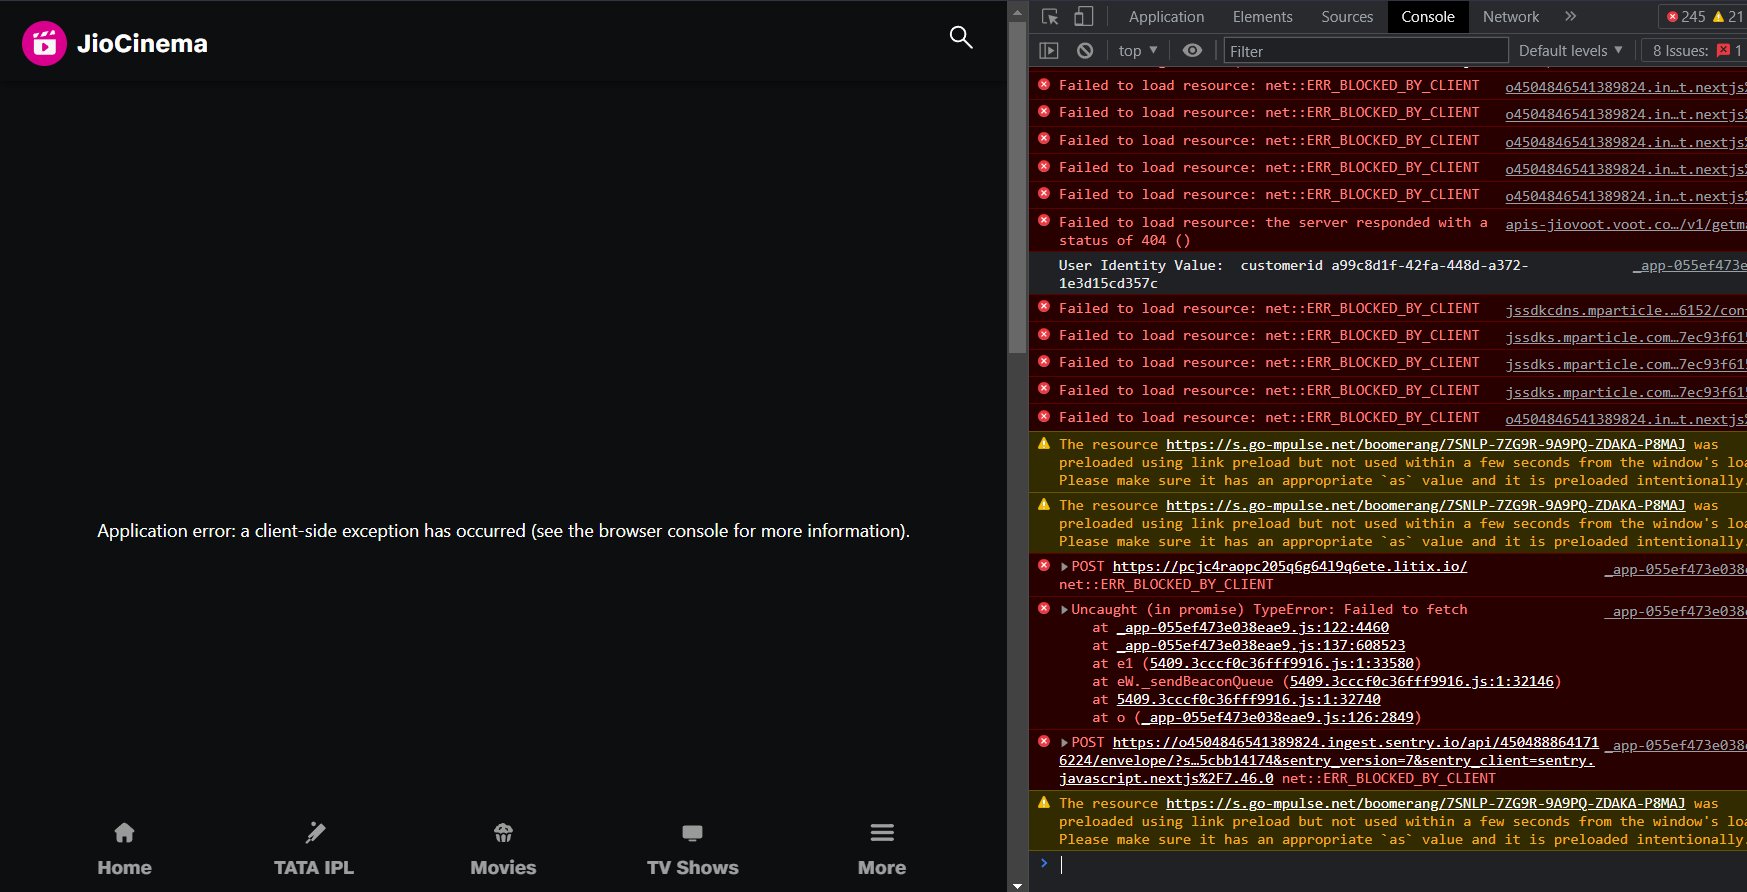Image resolution: width=1747 pixels, height=892 pixels.
Task: Click the 21 warnings counter
Action: click(1728, 16)
